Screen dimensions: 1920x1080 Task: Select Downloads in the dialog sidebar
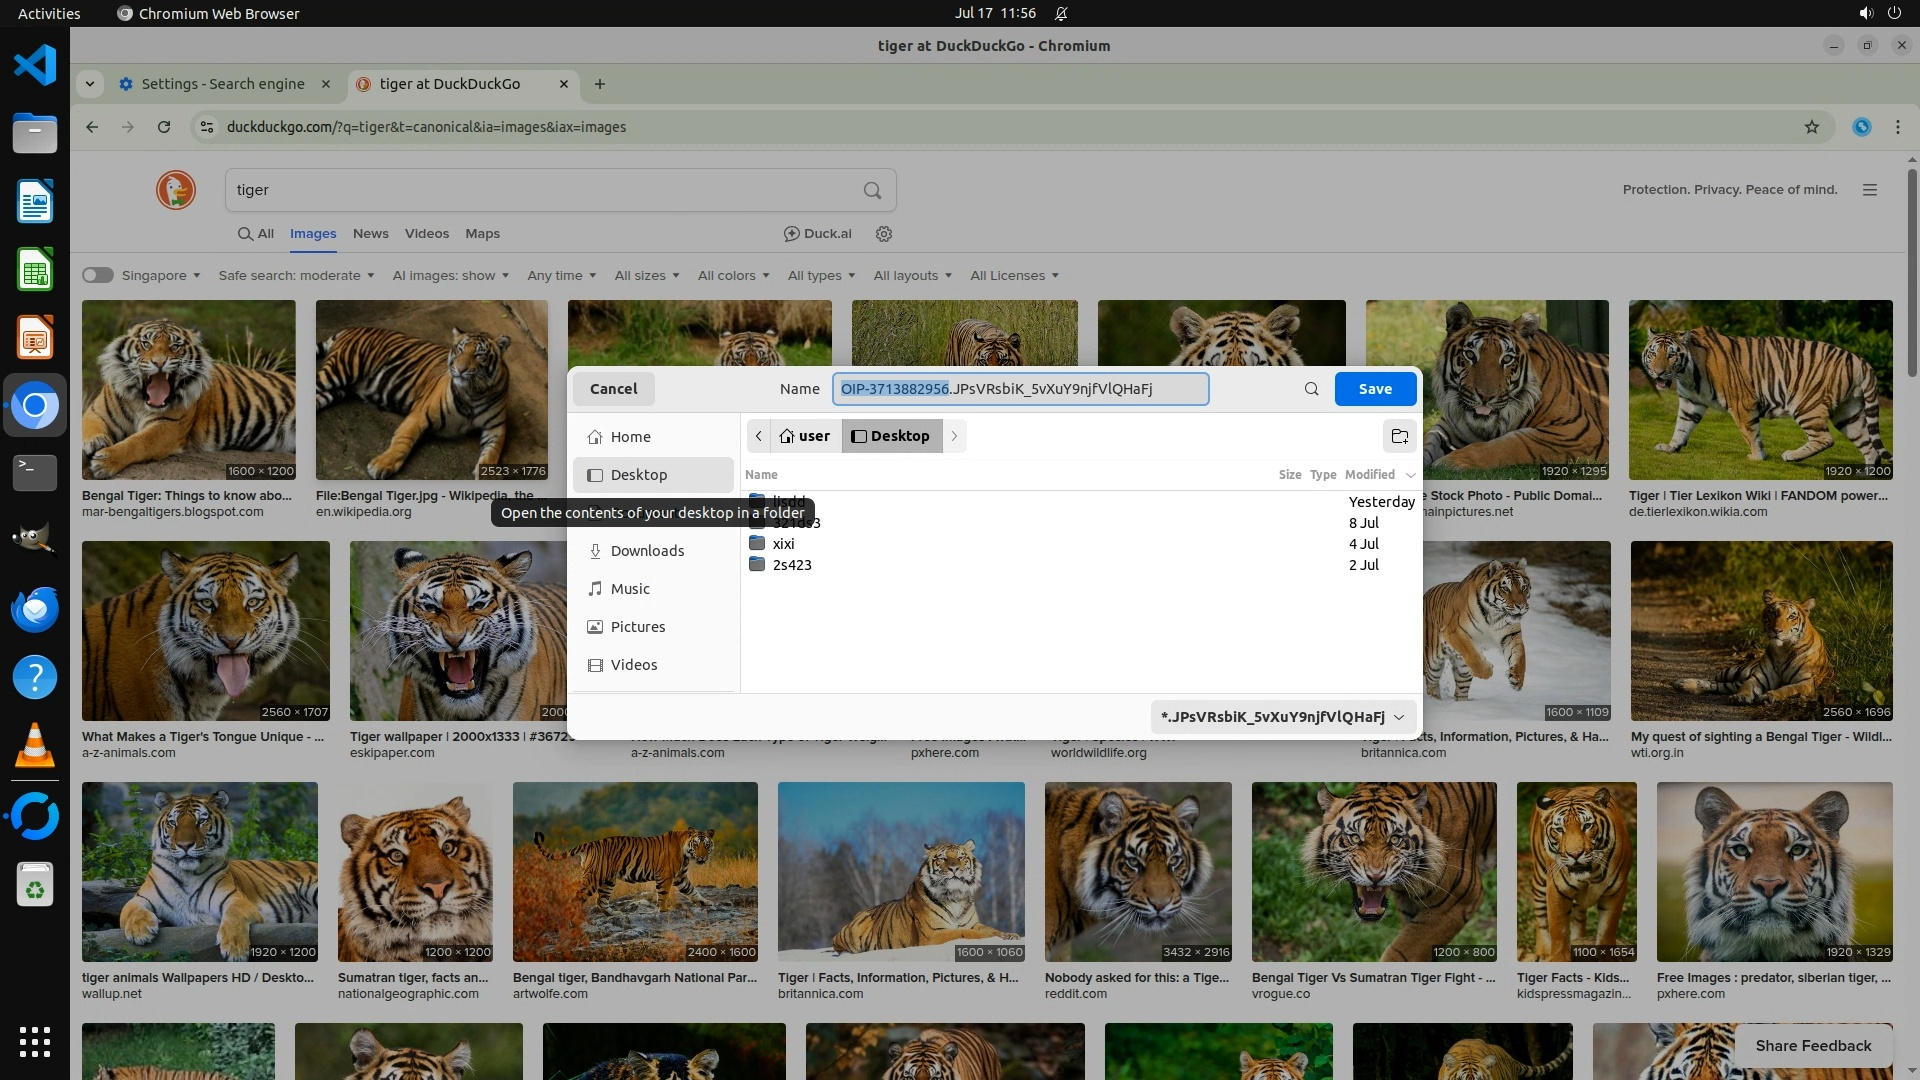pyautogui.click(x=646, y=551)
